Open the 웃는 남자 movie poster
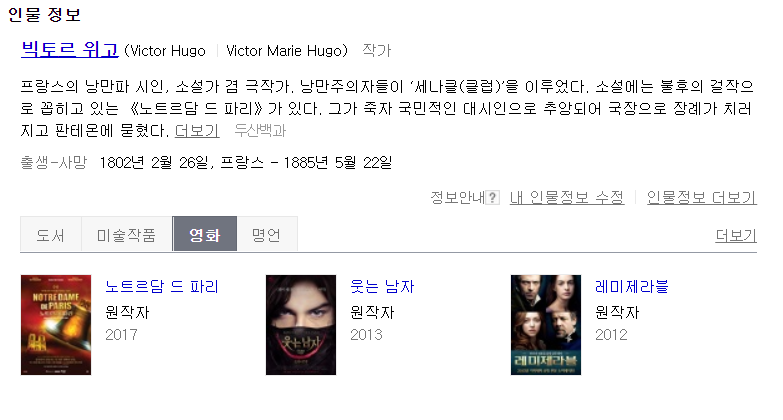This screenshot has width=783, height=420. pyautogui.click(x=301, y=325)
